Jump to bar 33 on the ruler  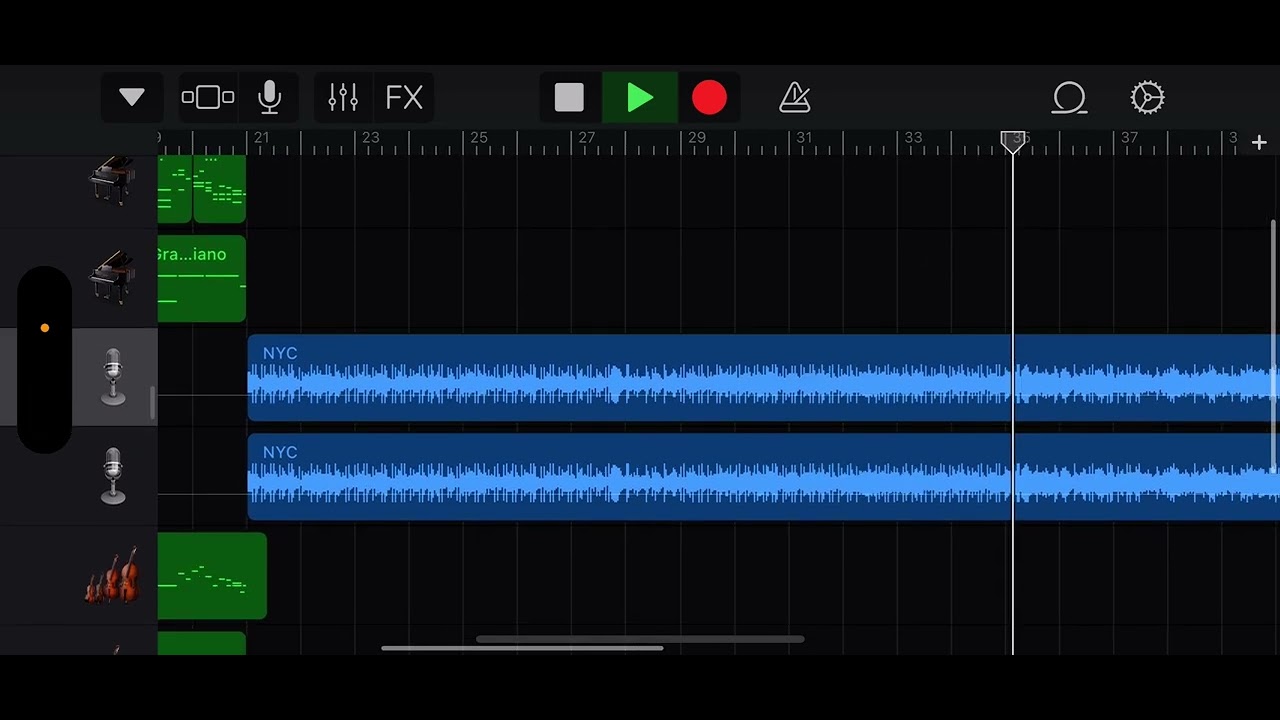tap(914, 138)
